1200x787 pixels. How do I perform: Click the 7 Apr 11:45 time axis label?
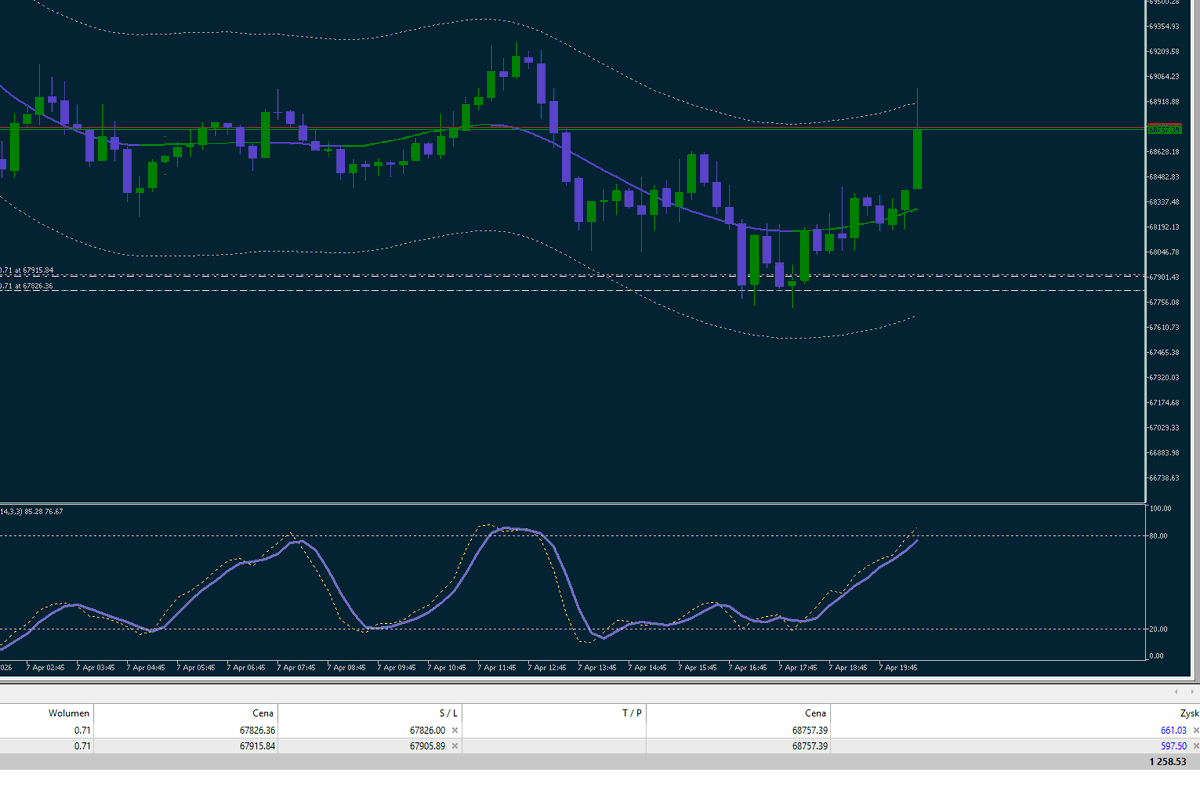(x=499, y=666)
